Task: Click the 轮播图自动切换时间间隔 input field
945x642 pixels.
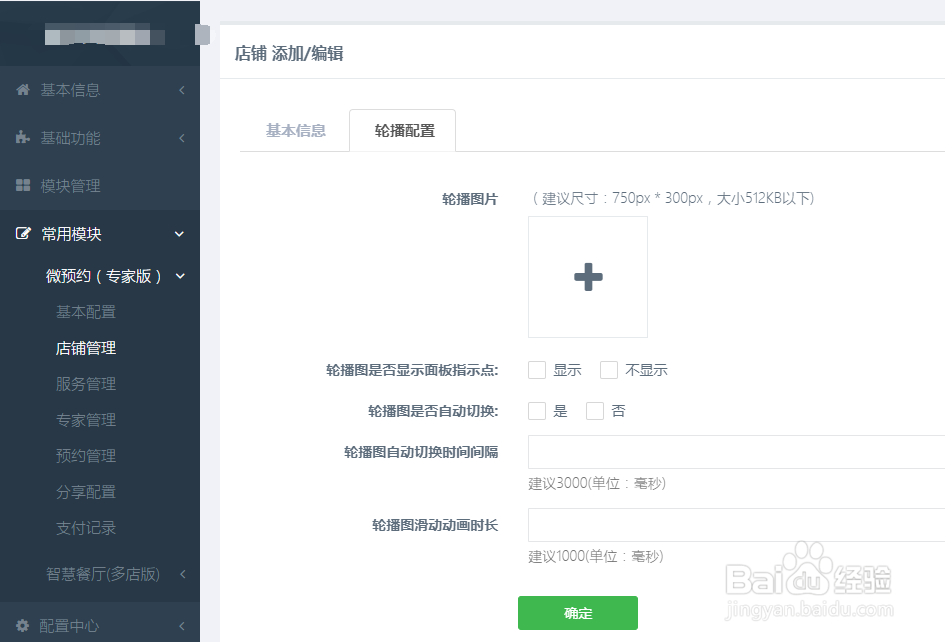Action: click(x=736, y=452)
